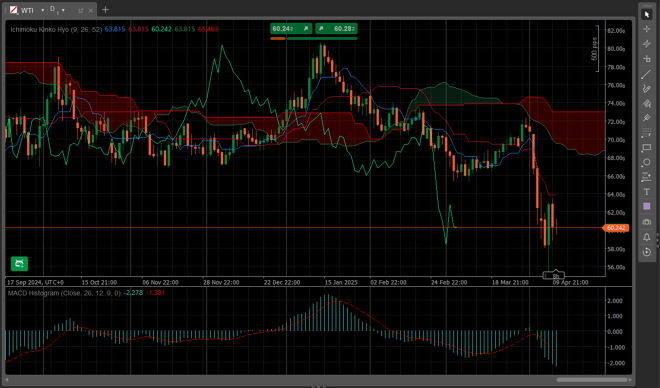660x388 pixels.
Task: Create a price alert with bell icon
Action: [647, 237]
